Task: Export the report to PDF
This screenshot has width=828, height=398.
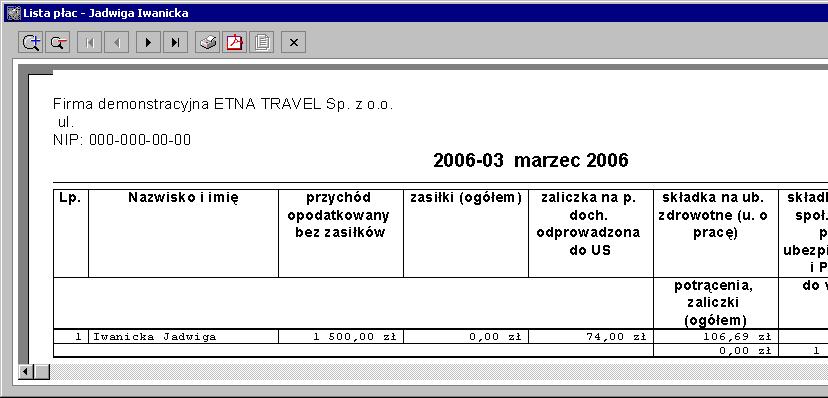Action: 234,43
